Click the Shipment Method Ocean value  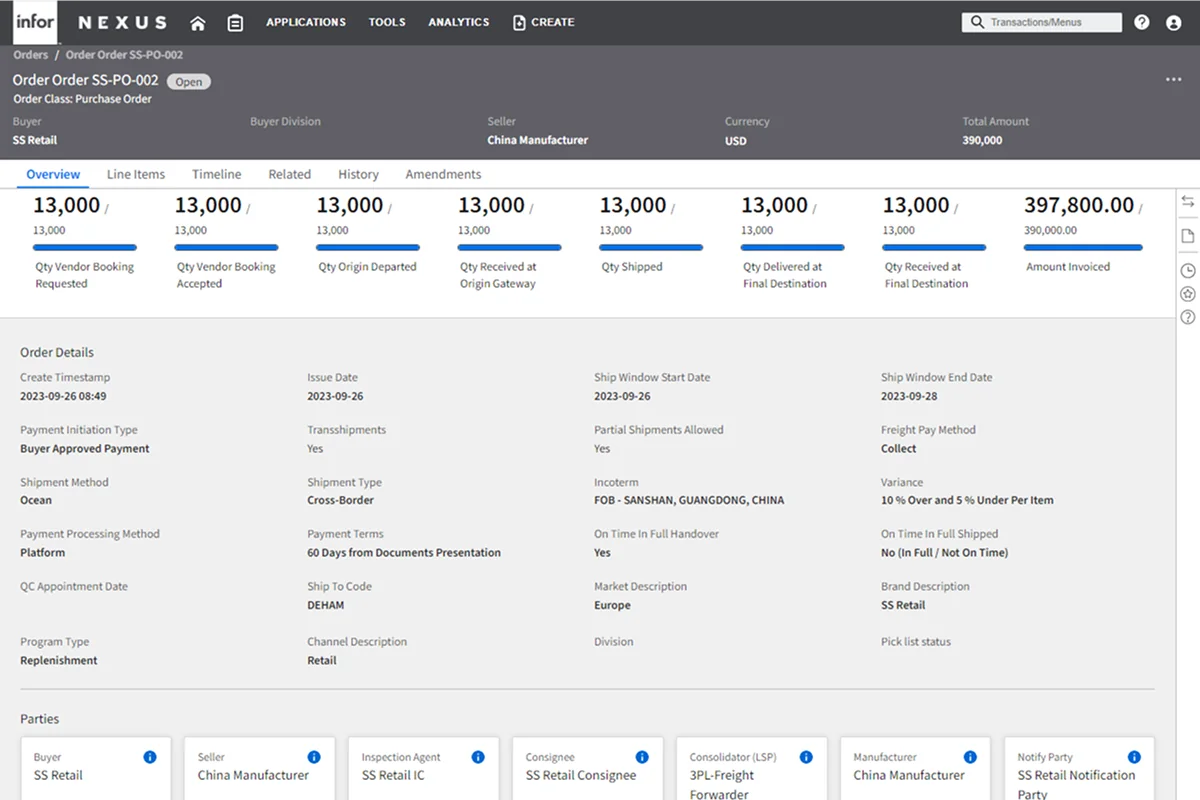pyautogui.click(x=36, y=500)
